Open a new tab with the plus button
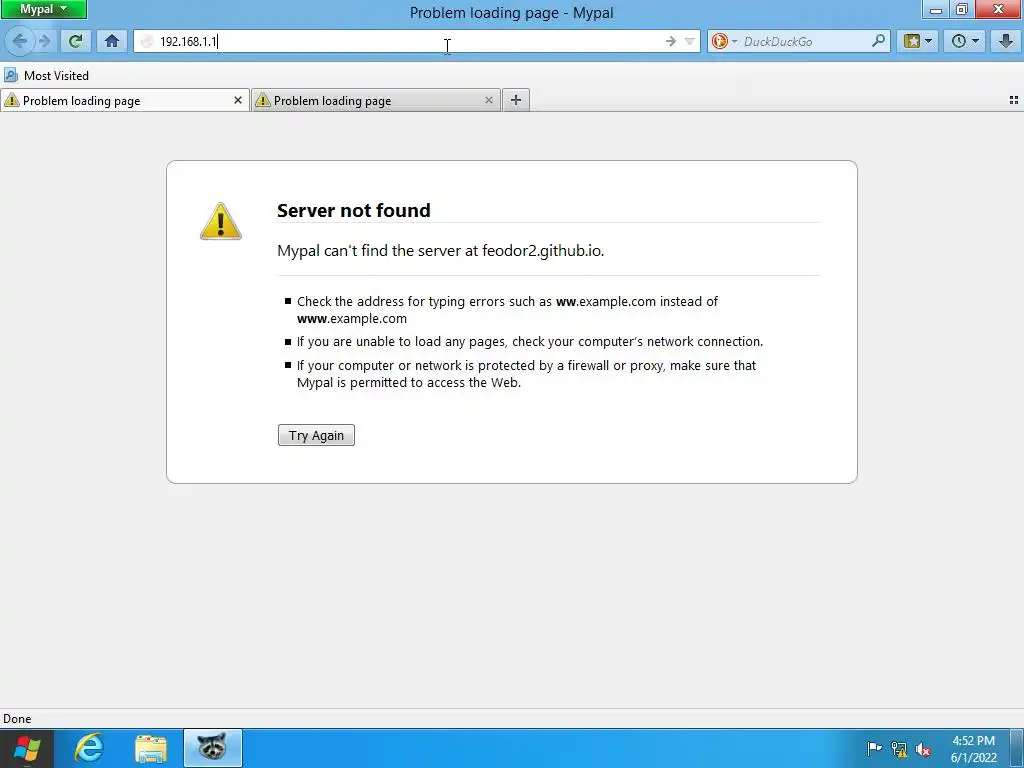The height and width of the screenshot is (768, 1024). [x=516, y=100]
